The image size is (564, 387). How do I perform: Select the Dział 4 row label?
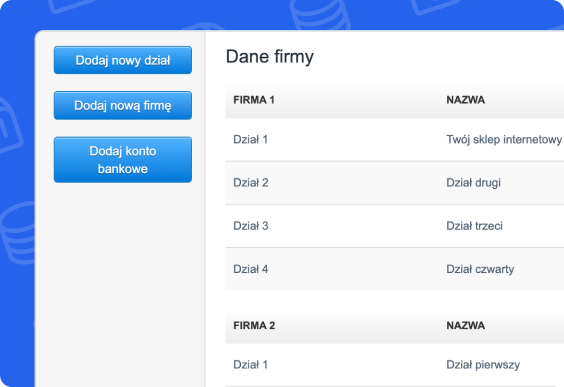(251, 269)
